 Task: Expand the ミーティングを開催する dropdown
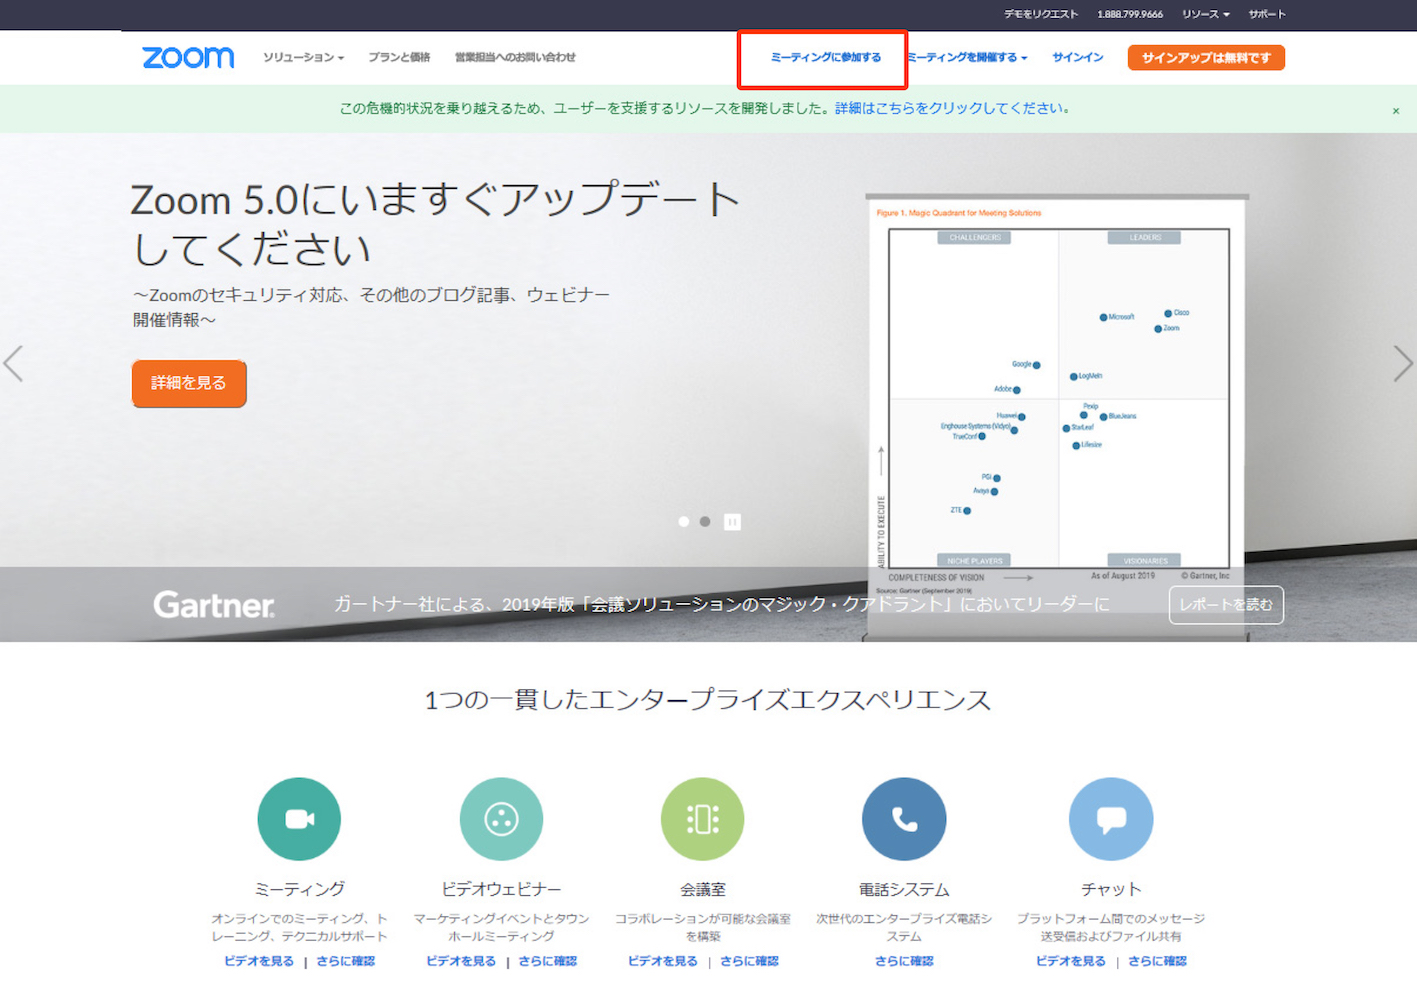(x=968, y=58)
